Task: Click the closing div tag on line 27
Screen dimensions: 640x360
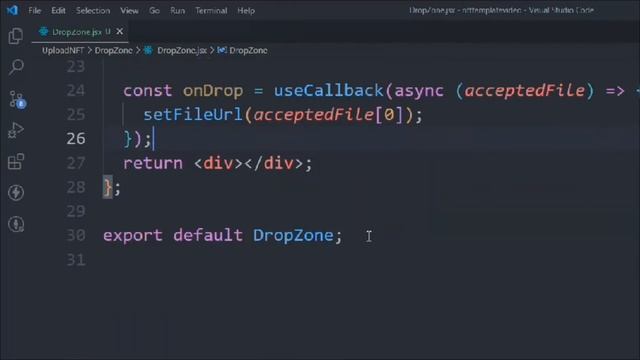Action: [x=273, y=163]
